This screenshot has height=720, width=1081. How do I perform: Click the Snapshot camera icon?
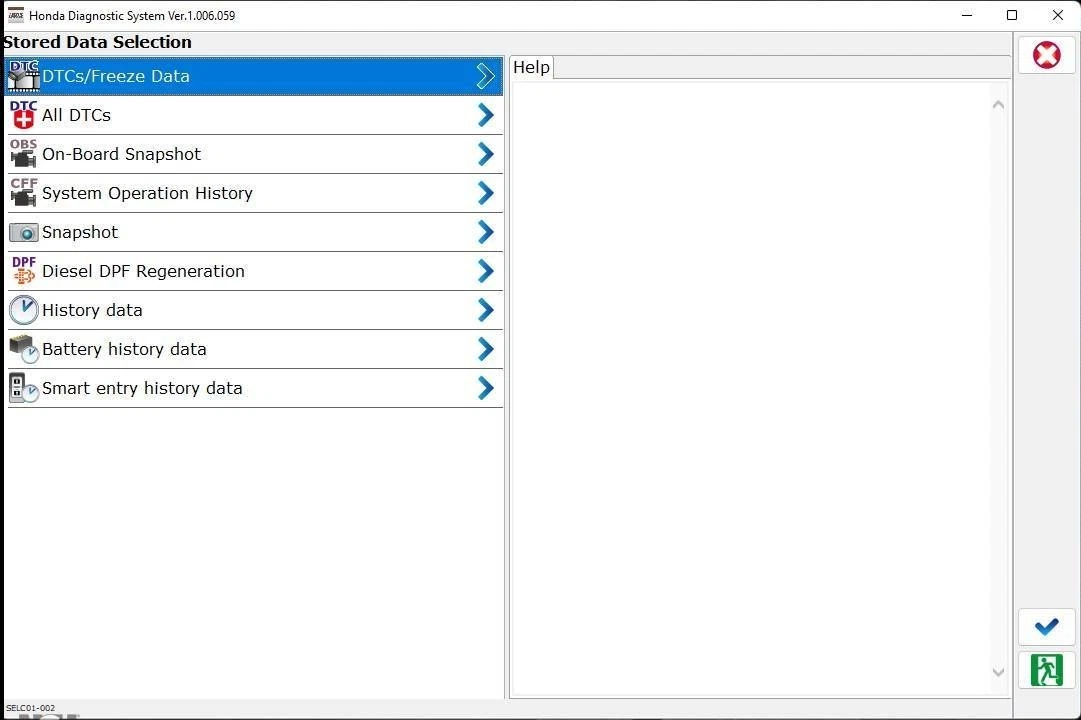pos(23,232)
